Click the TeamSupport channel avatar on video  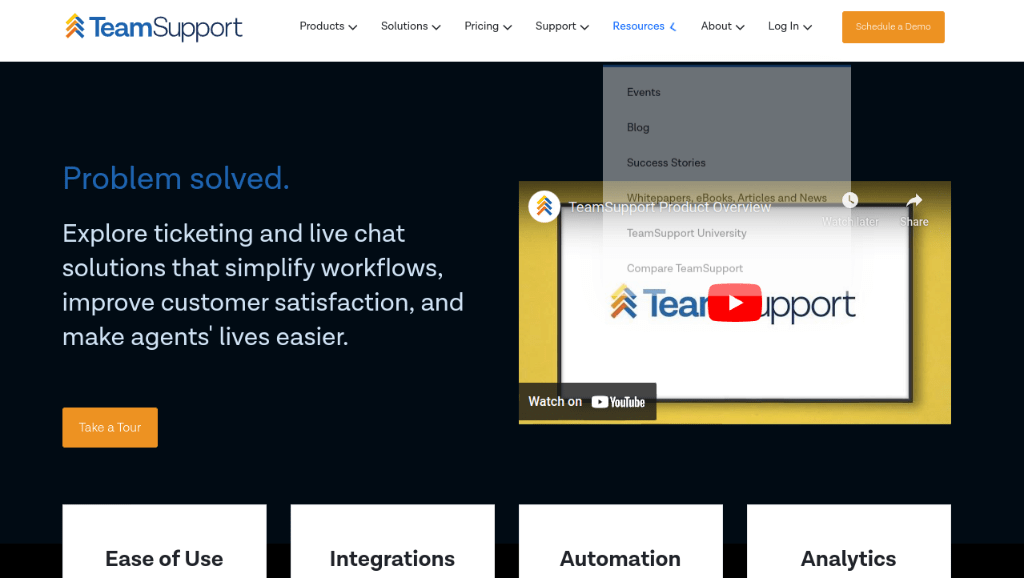click(x=544, y=206)
